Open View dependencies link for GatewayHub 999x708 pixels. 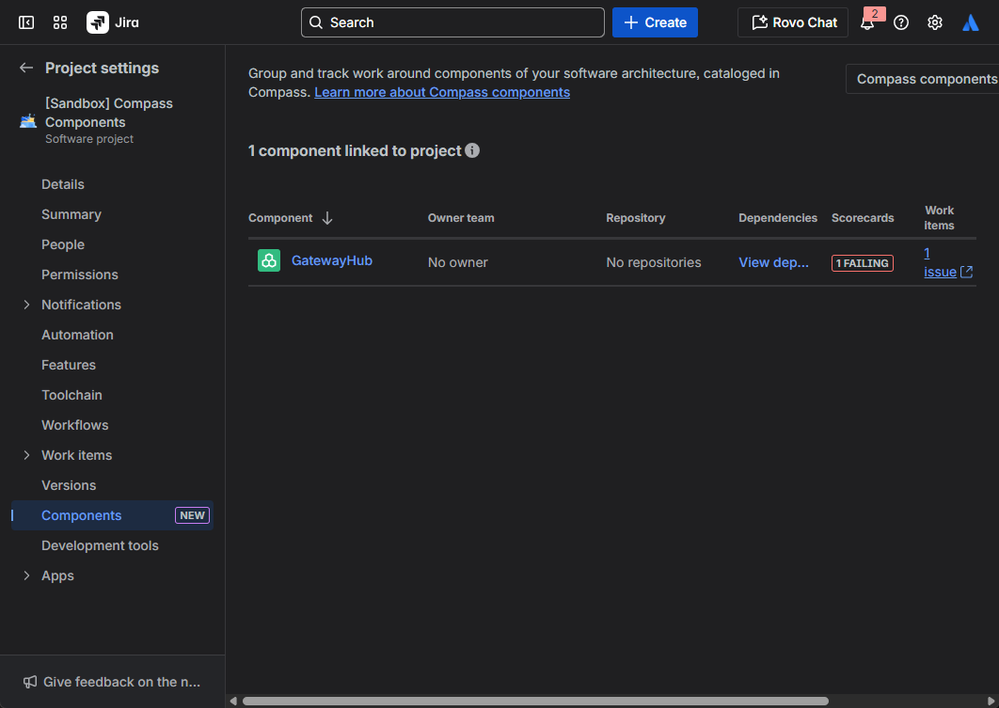(x=773, y=263)
